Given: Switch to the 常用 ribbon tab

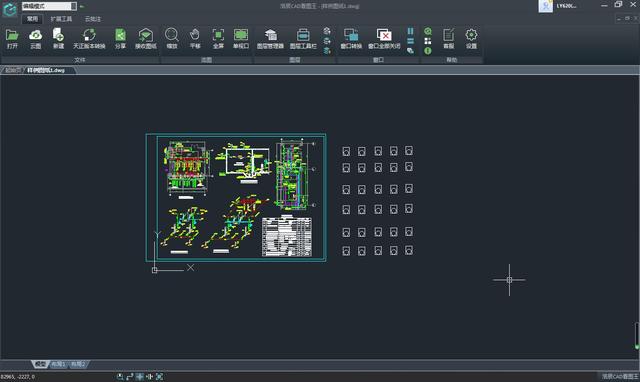Looking at the screenshot, I should click(32, 19).
